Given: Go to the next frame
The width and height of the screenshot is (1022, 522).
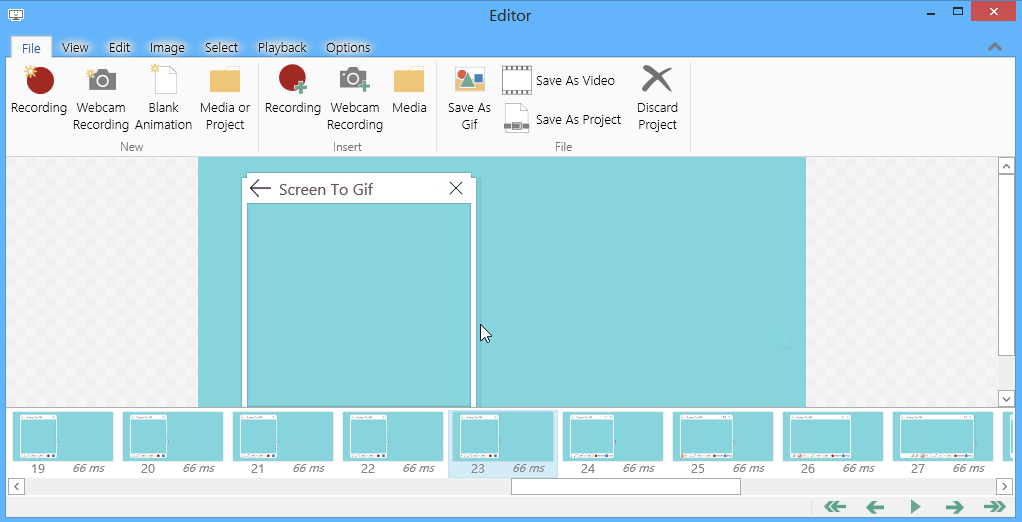Looking at the screenshot, I should point(955,506).
